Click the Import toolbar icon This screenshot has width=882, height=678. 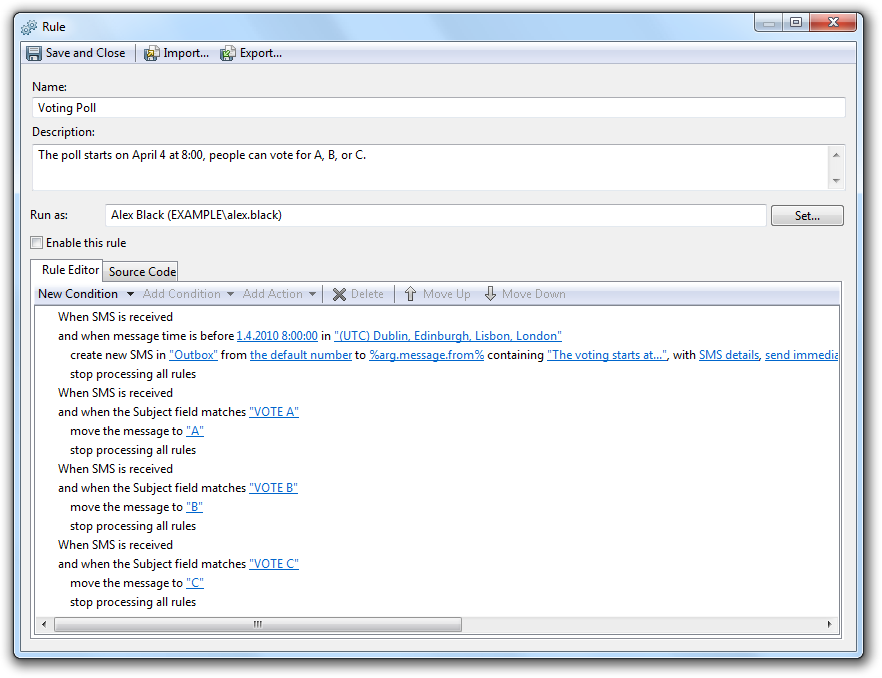pos(152,53)
